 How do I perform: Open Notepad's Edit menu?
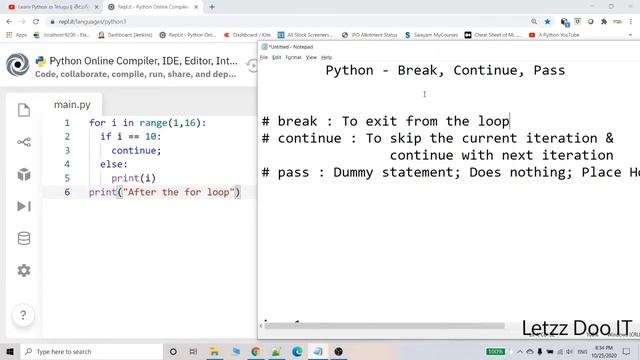[x=277, y=58]
